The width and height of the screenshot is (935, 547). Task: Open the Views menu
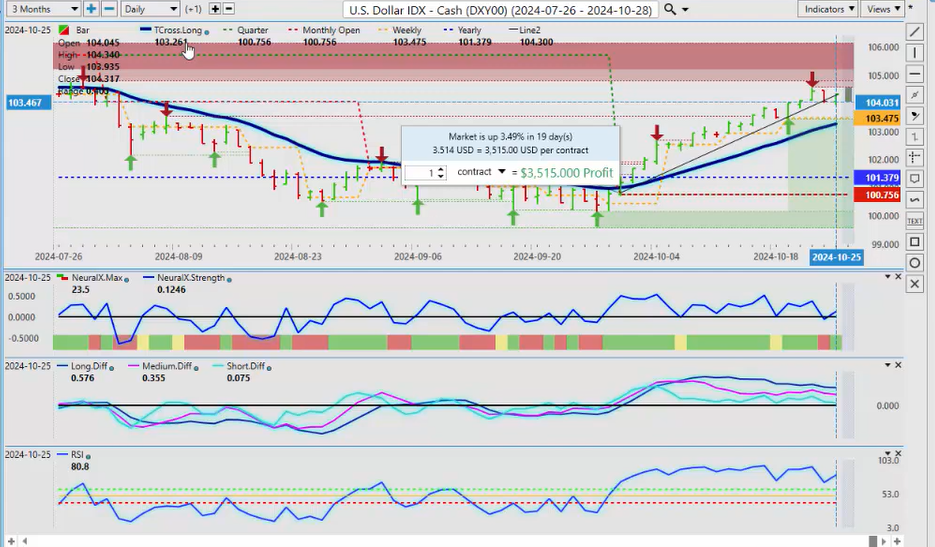pos(882,9)
